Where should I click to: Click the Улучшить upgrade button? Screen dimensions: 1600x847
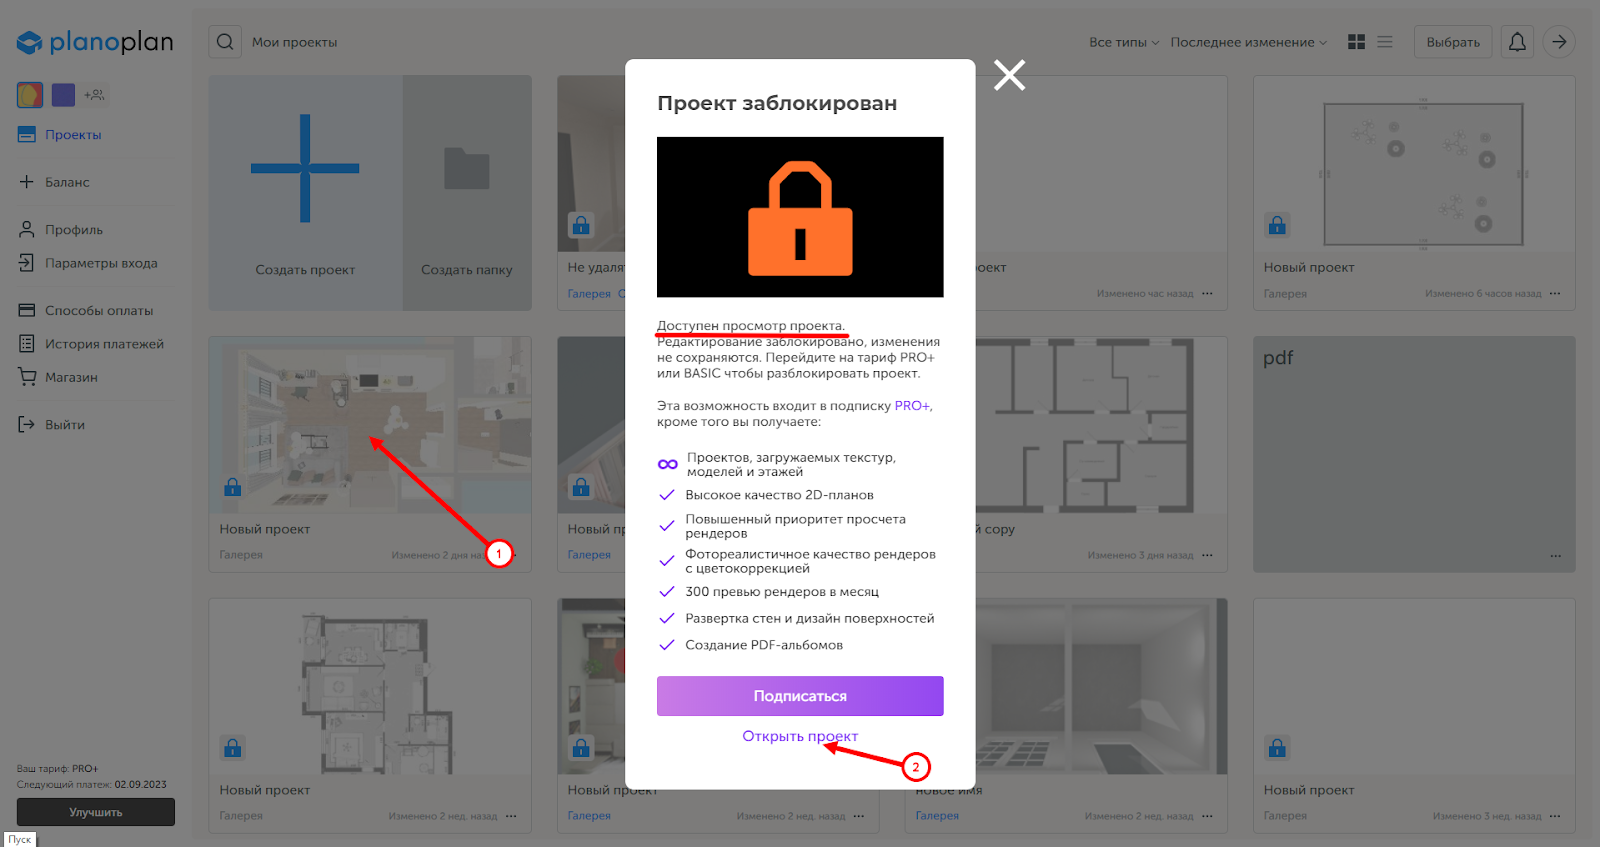click(x=96, y=812)
